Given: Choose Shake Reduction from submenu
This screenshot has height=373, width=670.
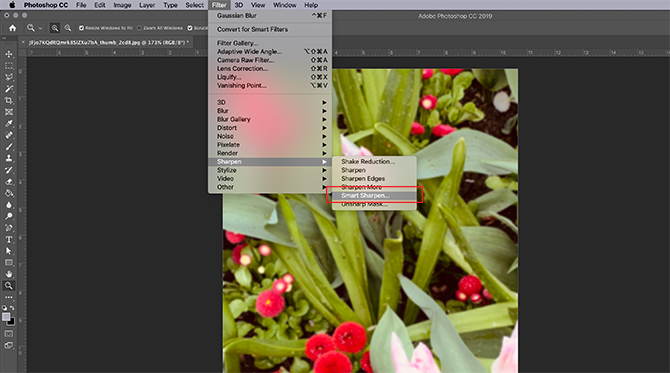Looking at the screenshot, I should click(x=374, y=162).
